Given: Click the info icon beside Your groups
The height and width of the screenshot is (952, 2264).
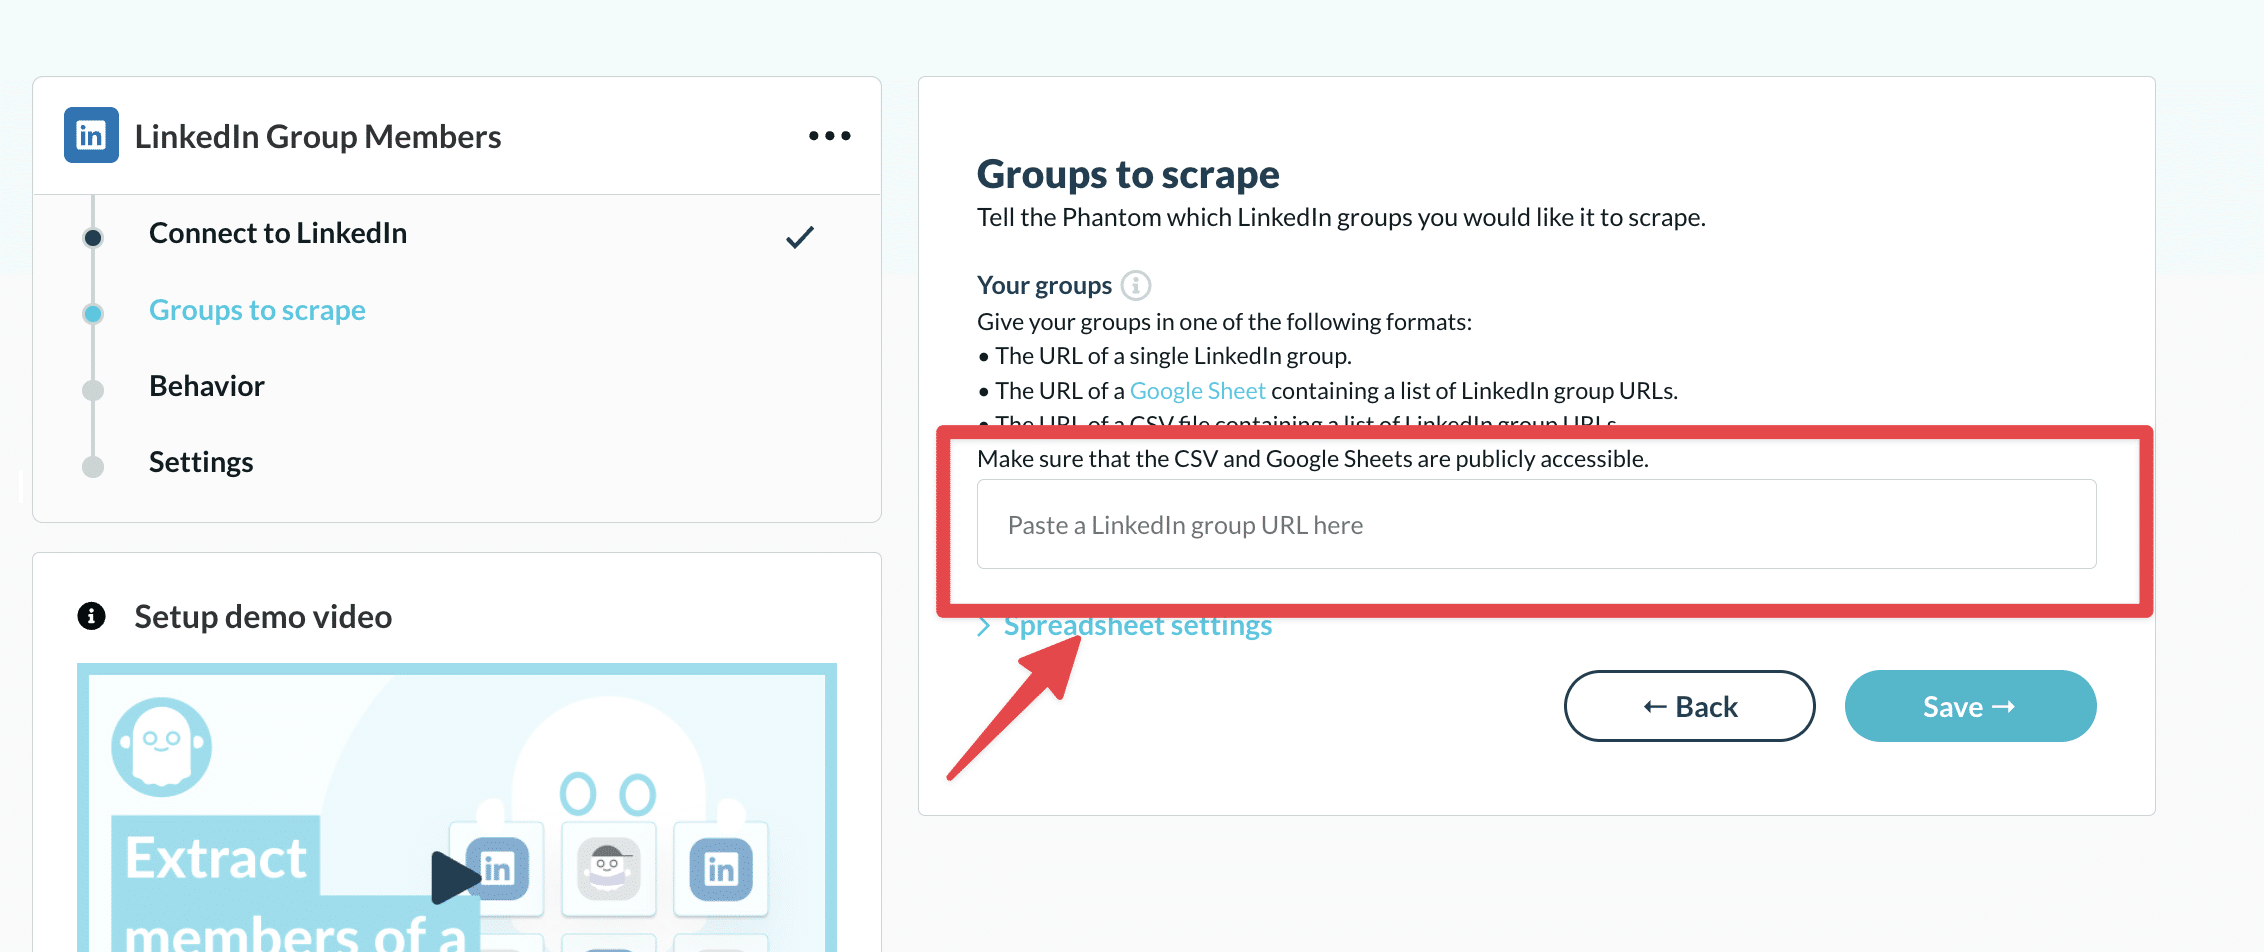Looking at the screenshot, I should pos(1136,286).
